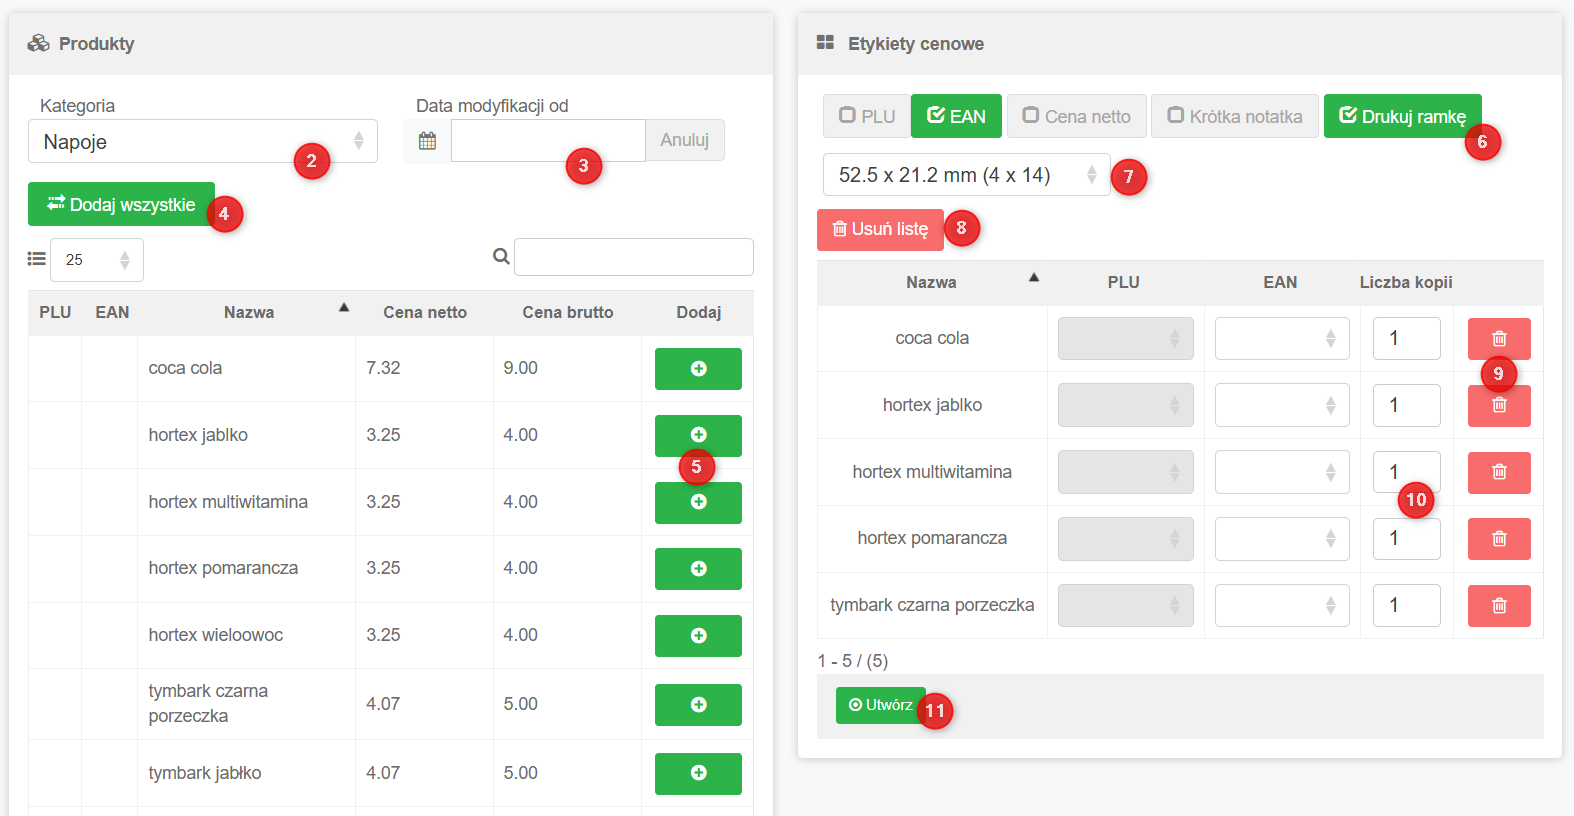The image size is (1574, 816).
Task: Sort label list by Nazwa header
Action: click(931, 282)
